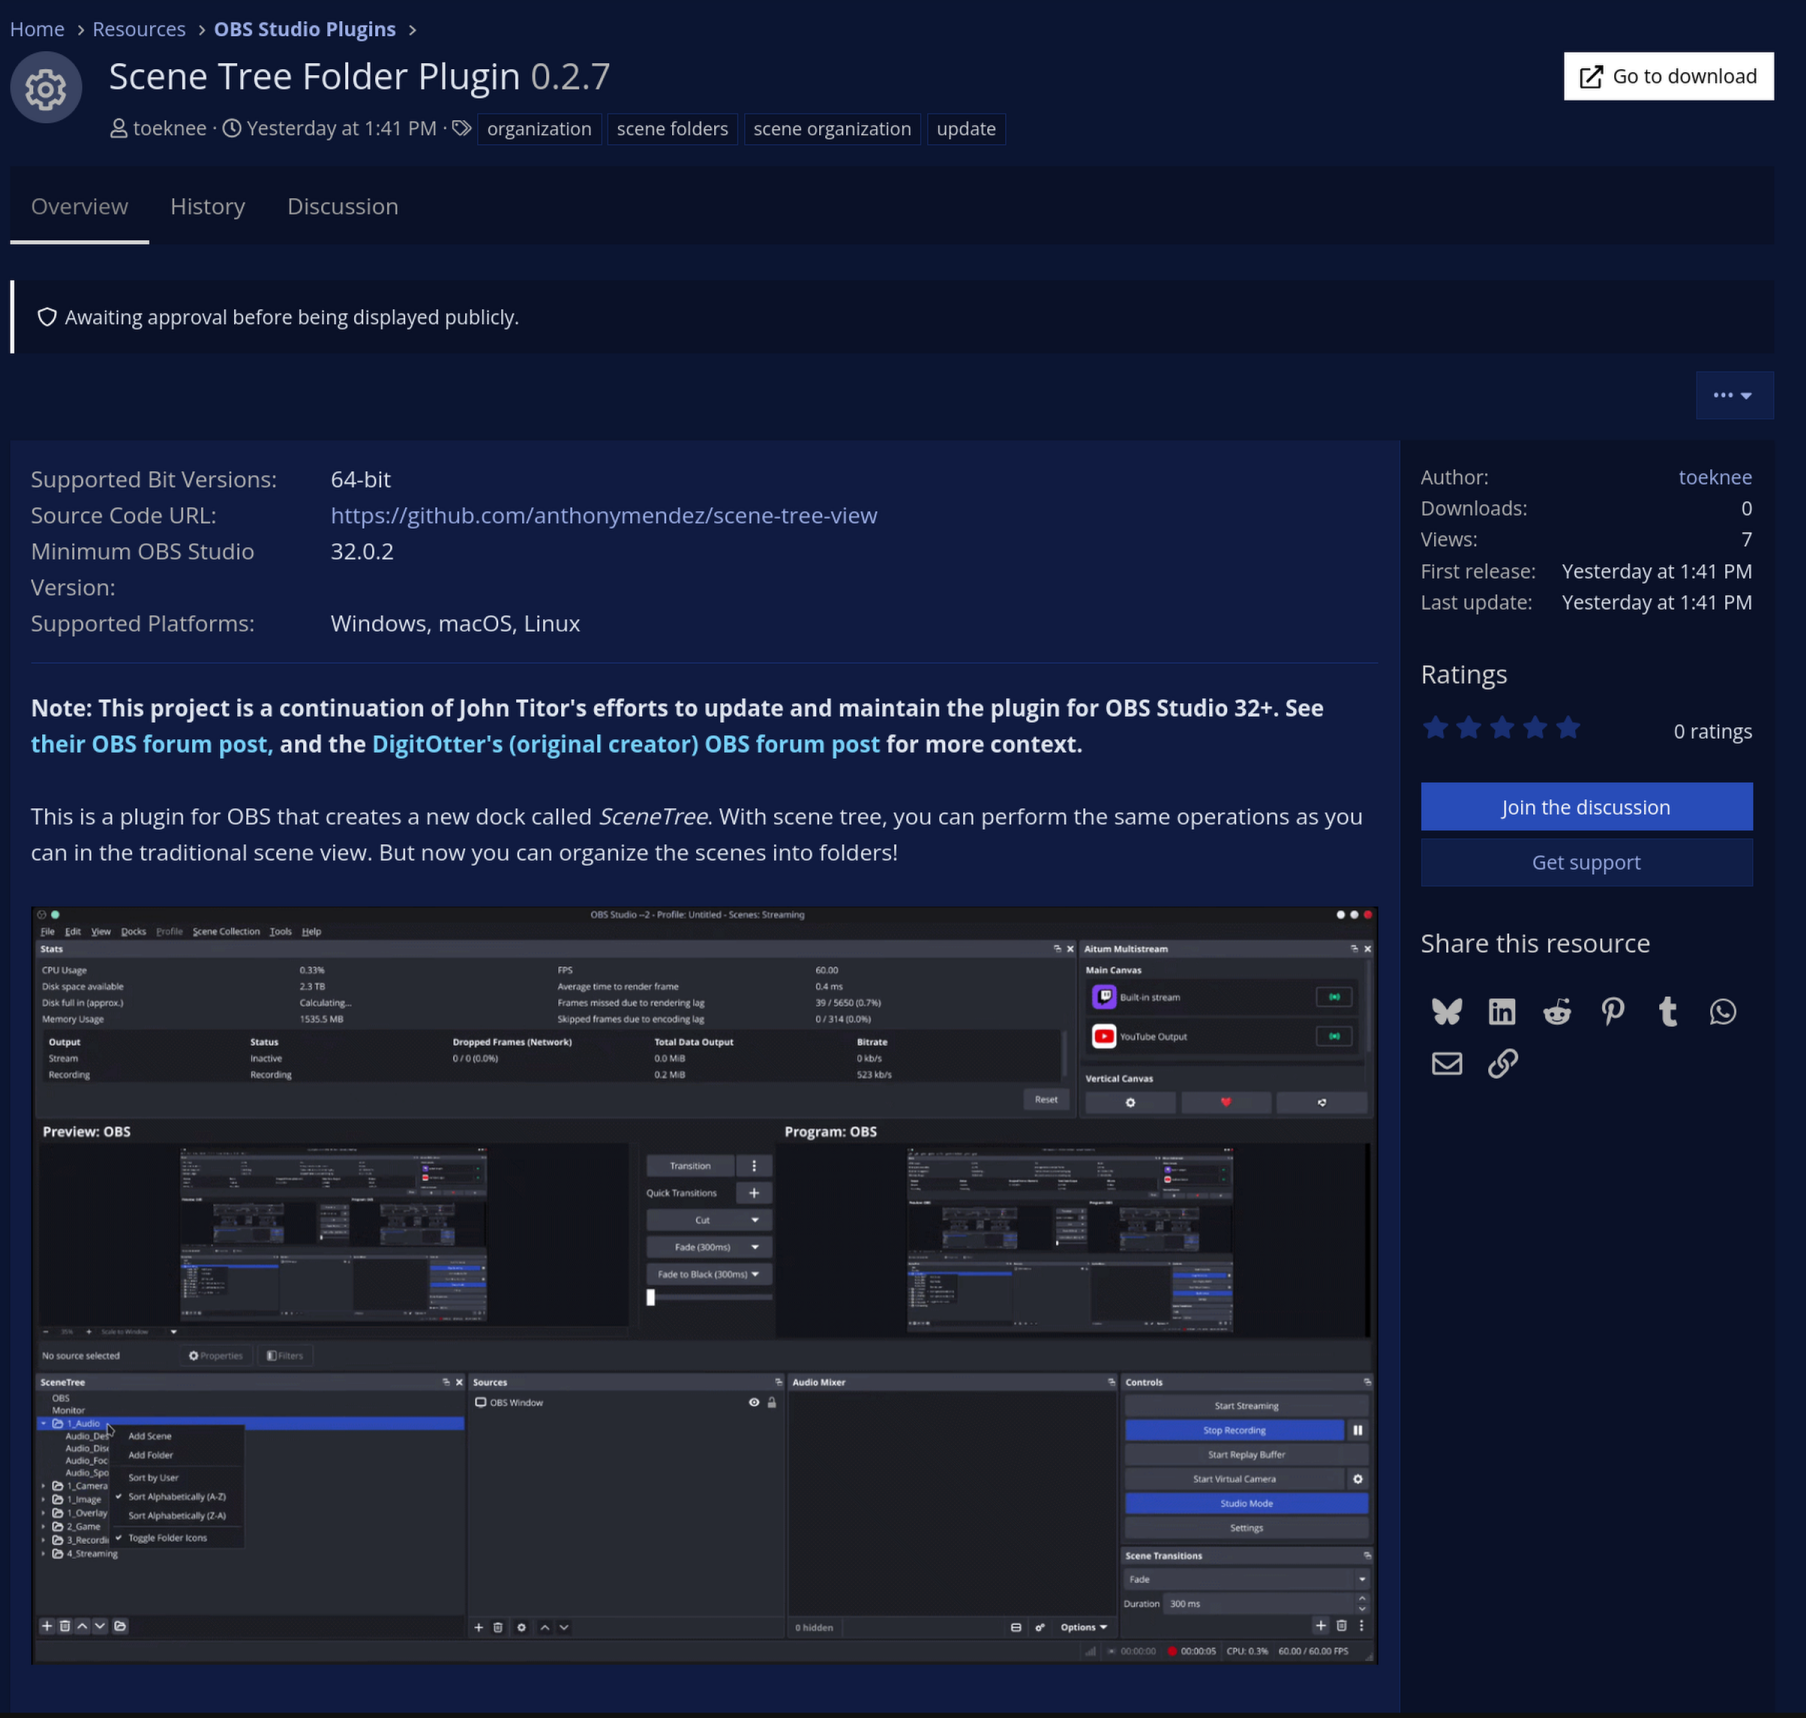
Task: Open DigitOtter's original creator forum post link
Action: coord(625,745)
